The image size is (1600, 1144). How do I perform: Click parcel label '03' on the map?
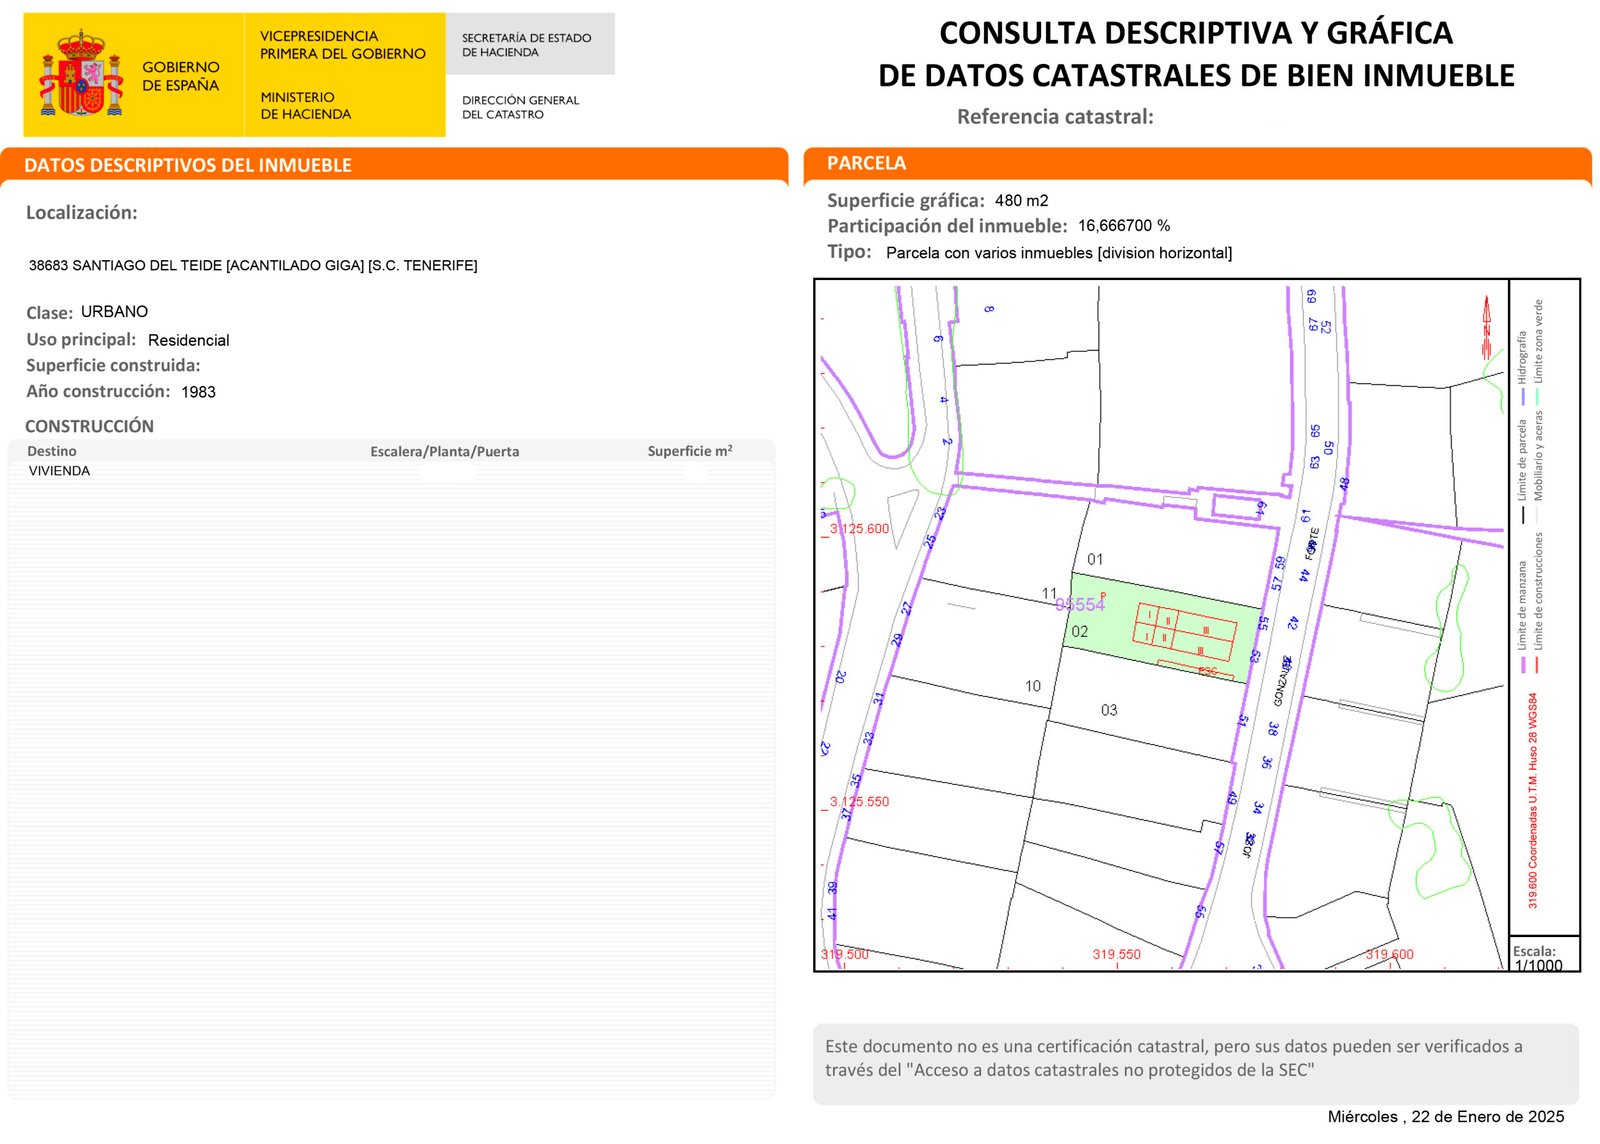point(1109,710)
